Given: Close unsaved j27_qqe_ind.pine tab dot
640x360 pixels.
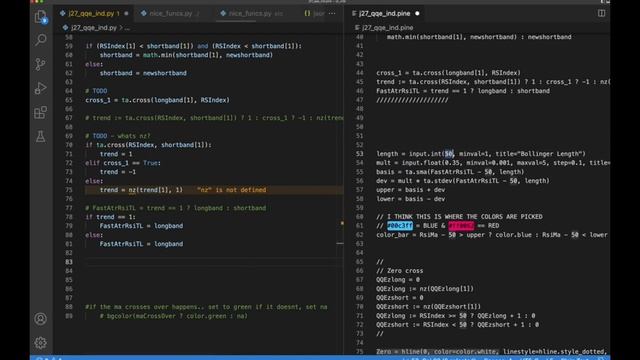Looking at the screenshot, I should tap(417, 13).
